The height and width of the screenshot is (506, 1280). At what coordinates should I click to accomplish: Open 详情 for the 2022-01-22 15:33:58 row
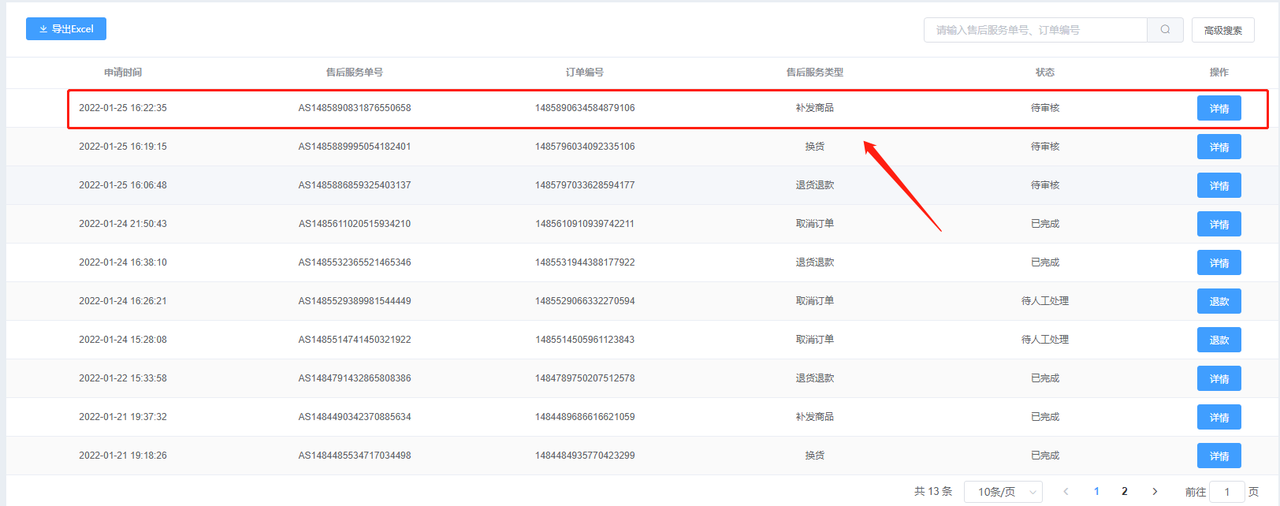[x=1219, y=379]
